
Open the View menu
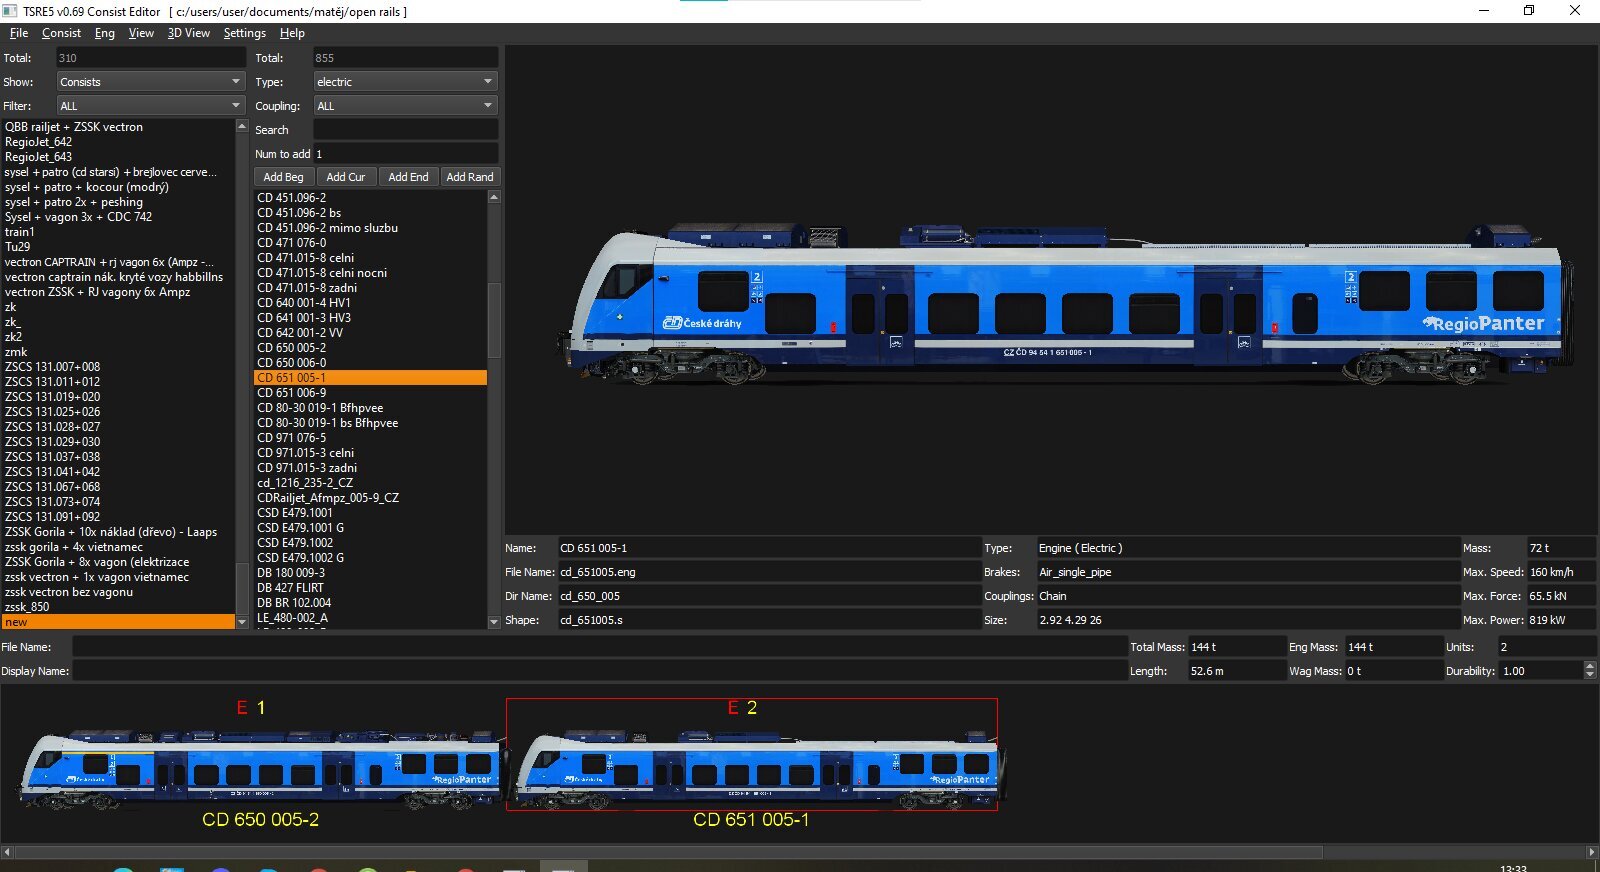(141, 33)
